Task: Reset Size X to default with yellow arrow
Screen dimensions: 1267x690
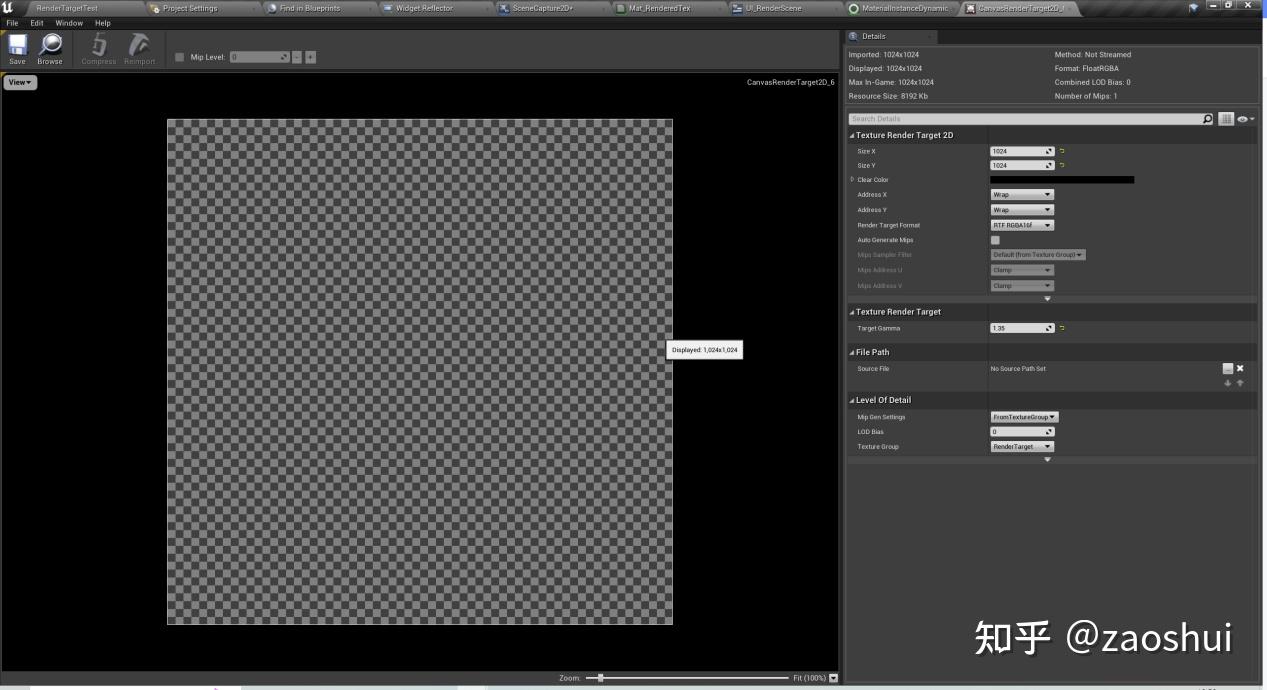Action: coord(1061,151)
